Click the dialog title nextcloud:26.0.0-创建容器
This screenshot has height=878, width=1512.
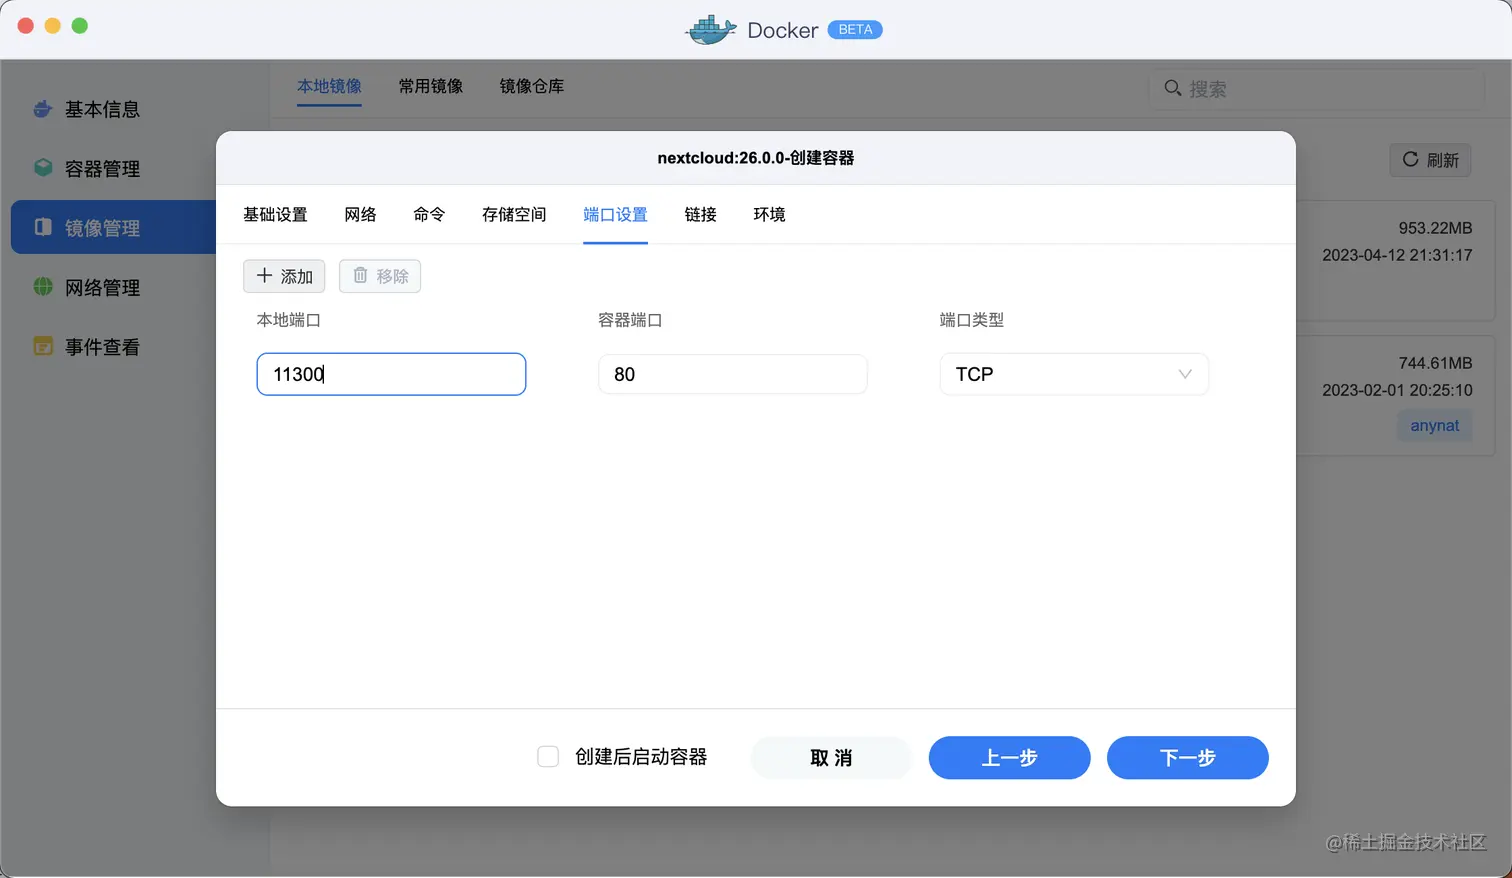click(x=755, y=157)
